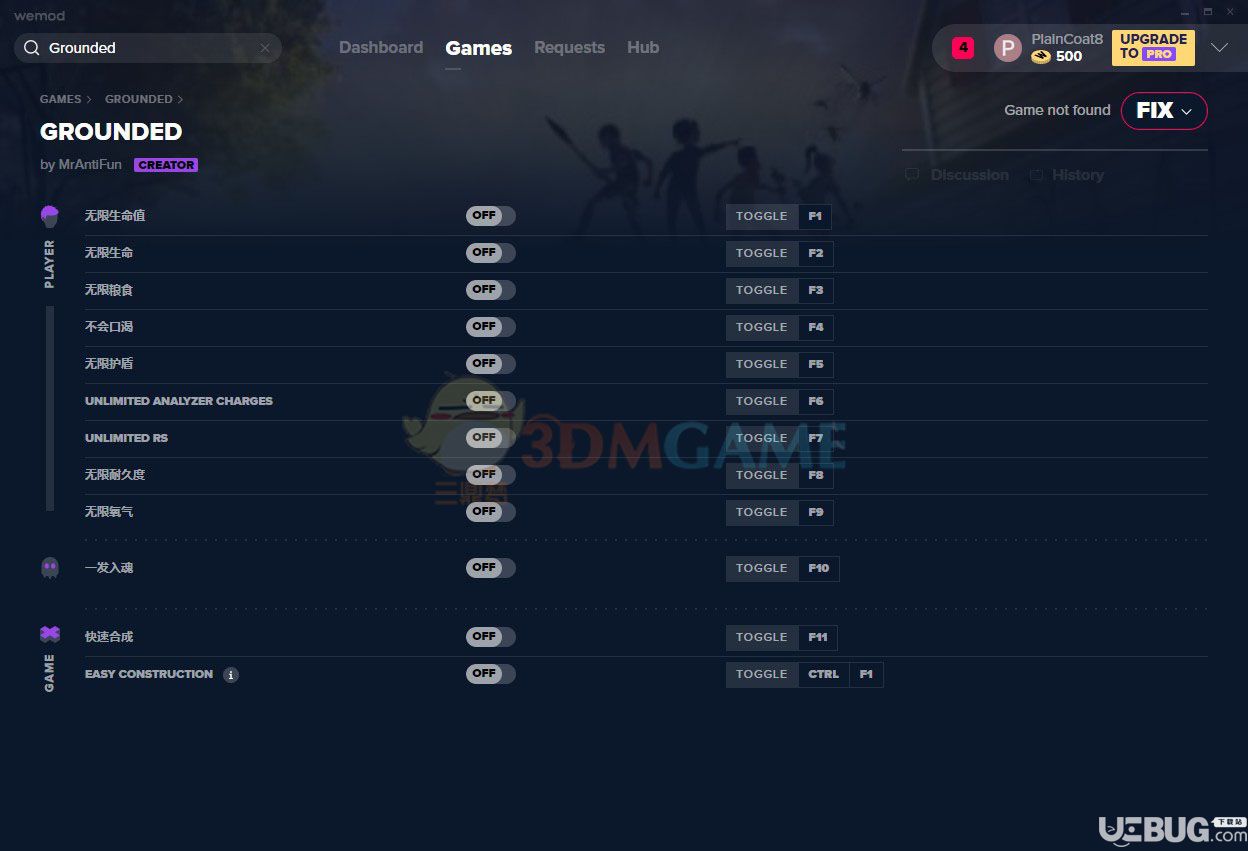Click the F5 hotkey for 无限护盾

click(816, 364)
